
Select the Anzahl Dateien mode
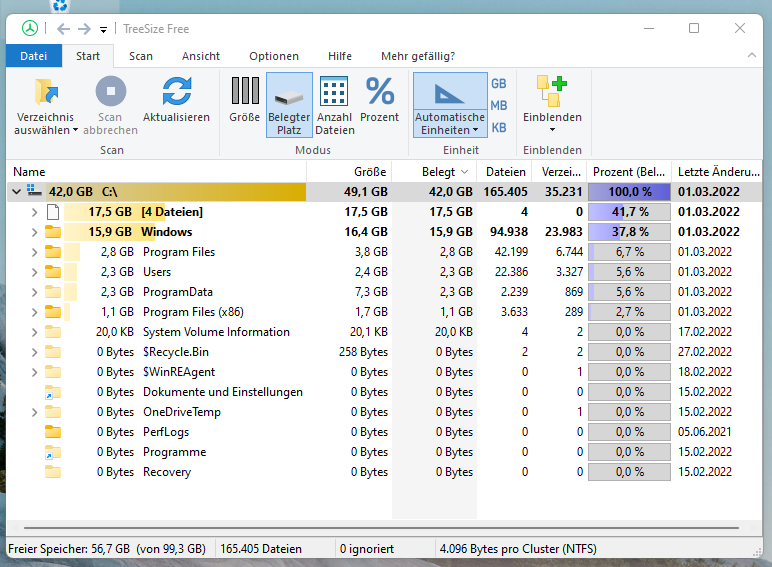[334, 105]
